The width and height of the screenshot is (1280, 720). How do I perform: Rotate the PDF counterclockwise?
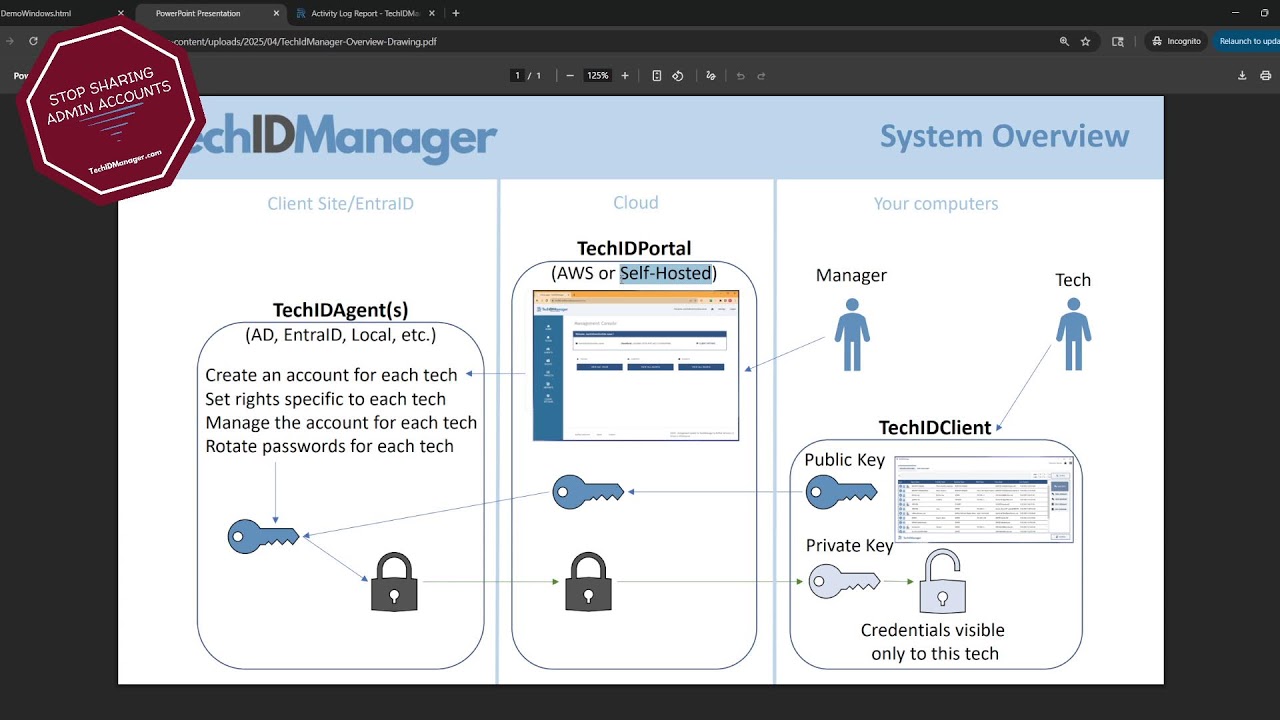click(678, 76)
